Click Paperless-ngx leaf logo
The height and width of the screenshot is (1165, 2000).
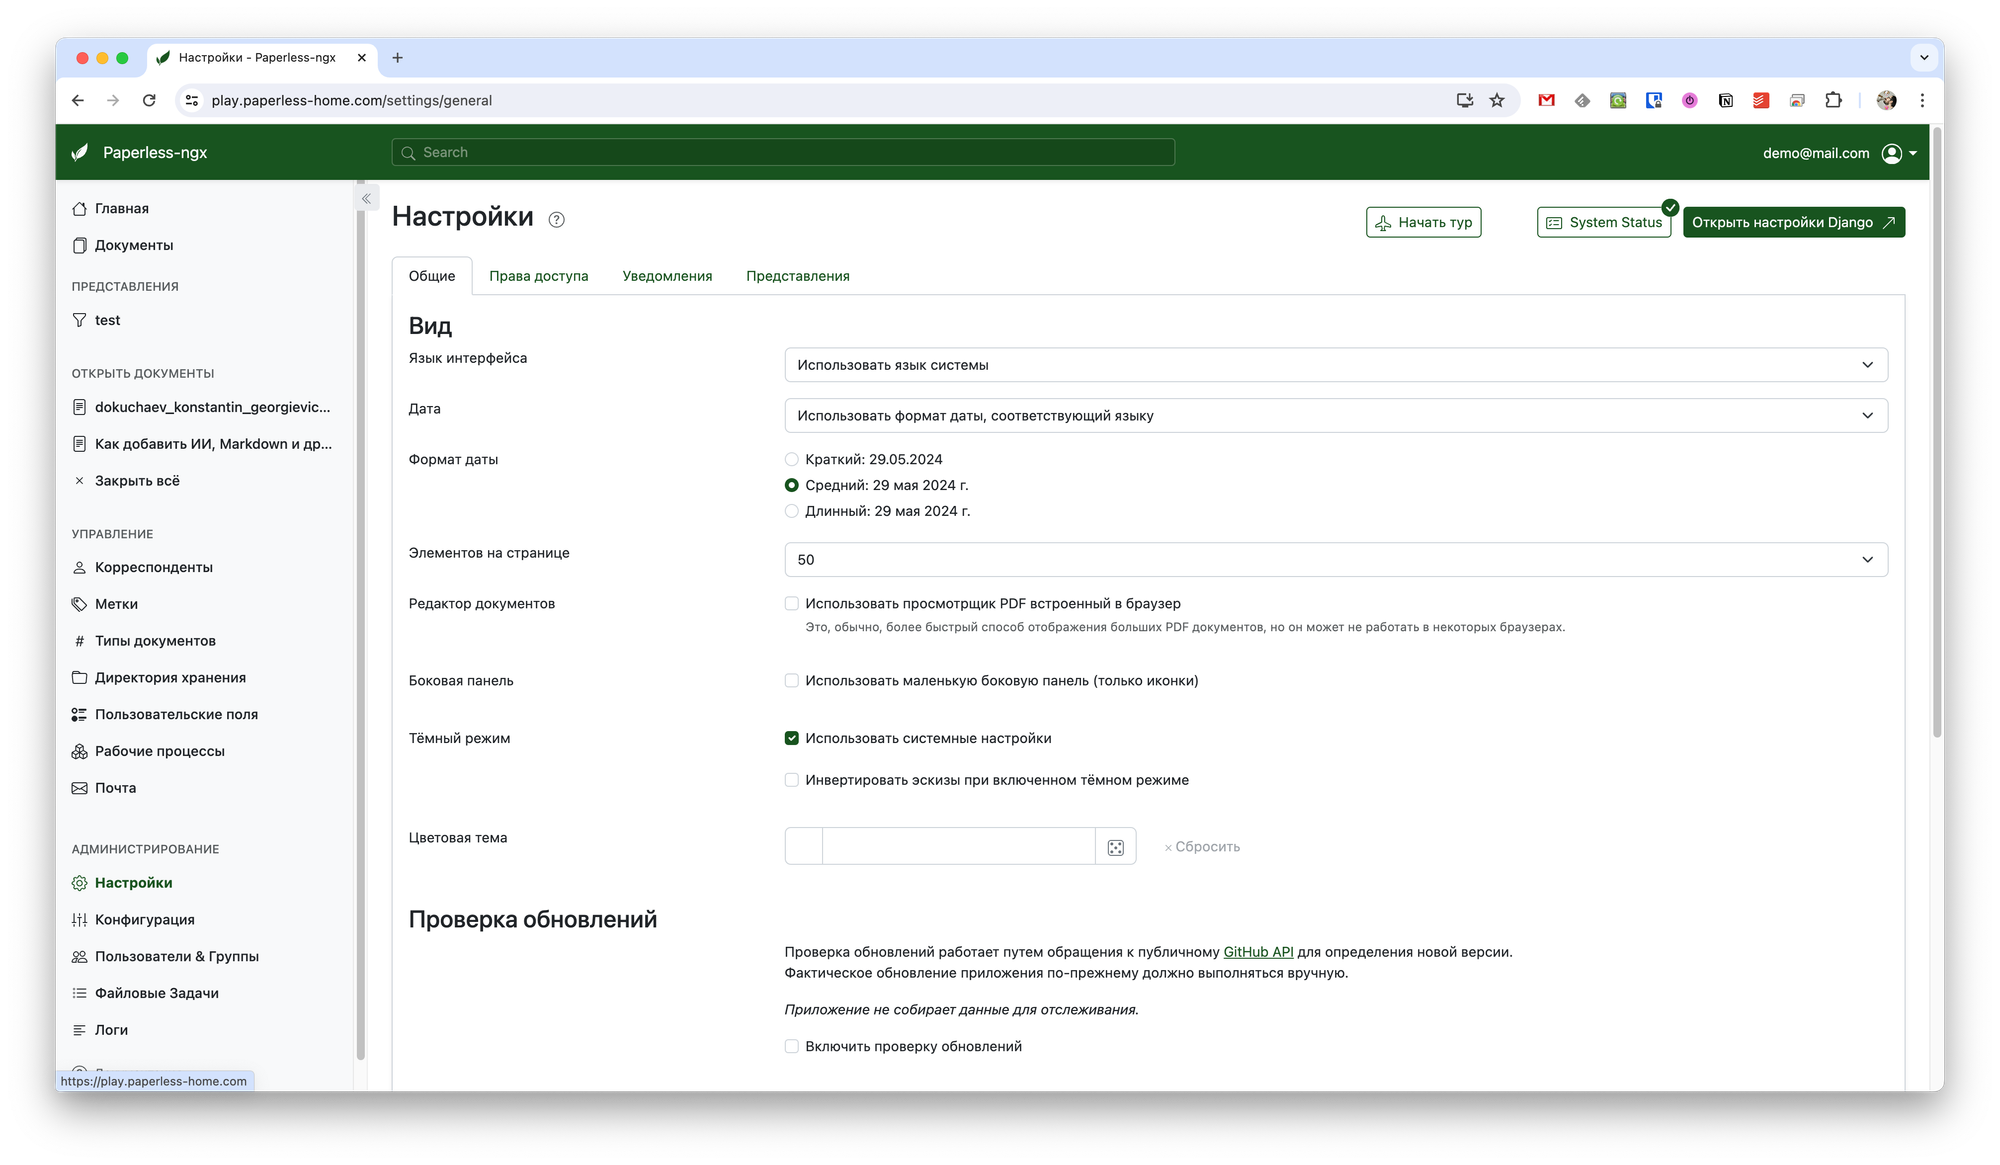80,152
